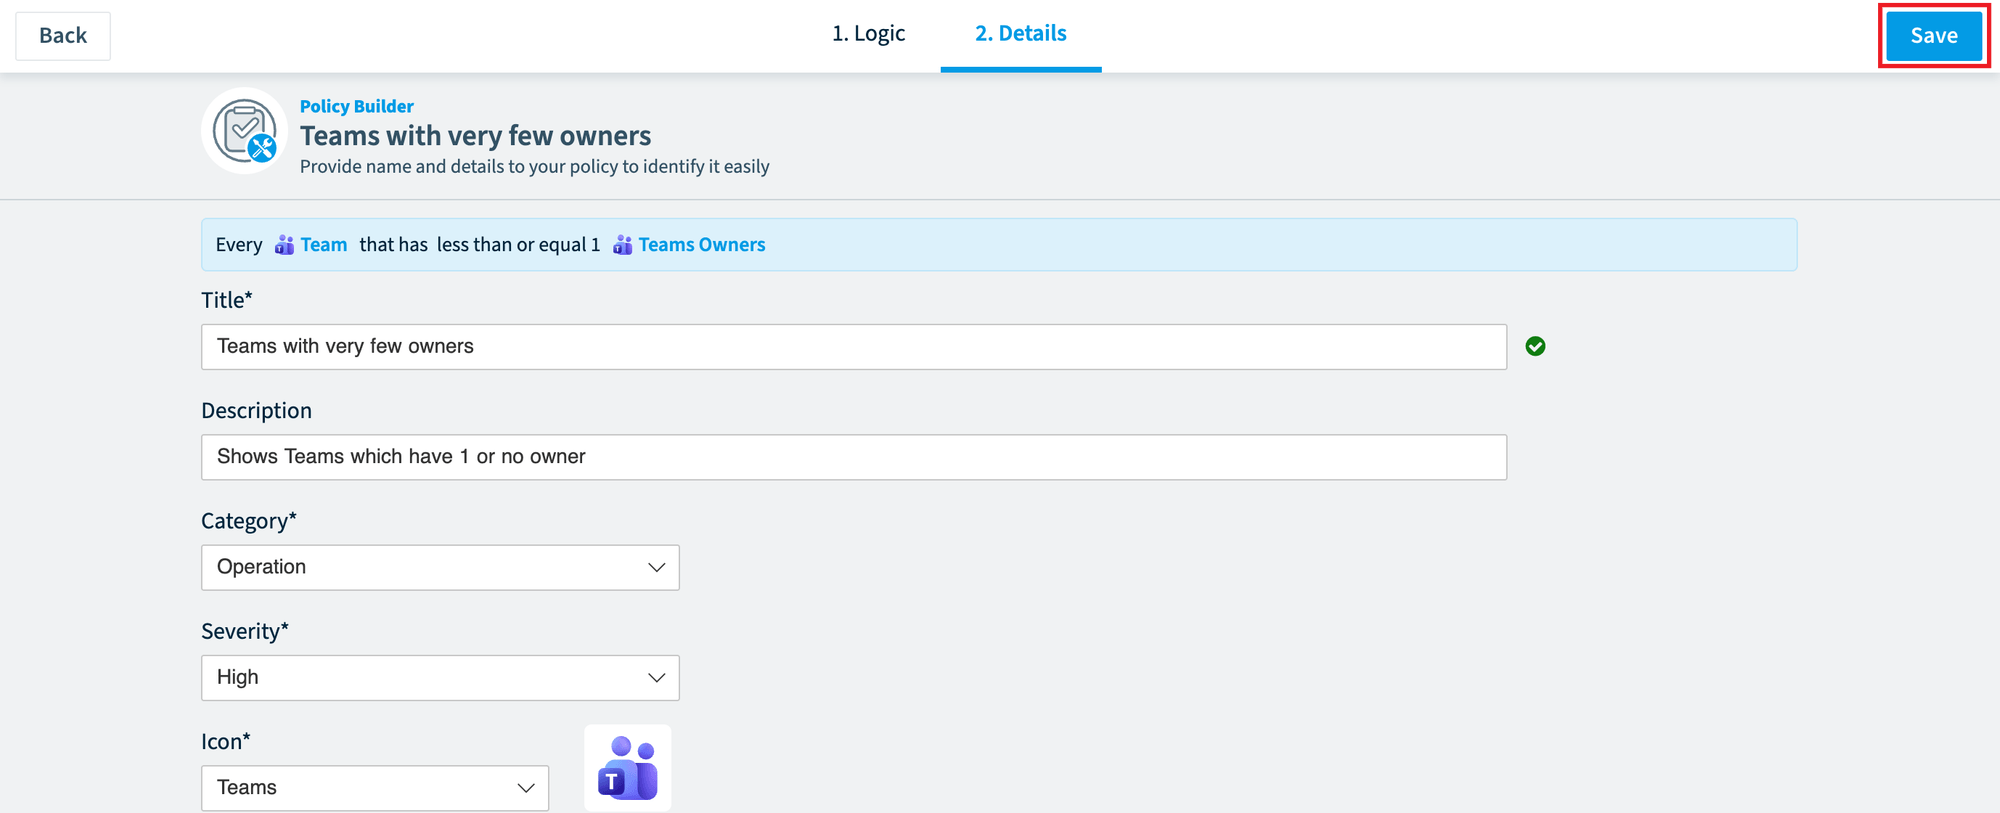Click the 'Teams with very few owners' heading
Image resolution: width=2000 pixels, height=813 pixels.
(x=475, y=136)
